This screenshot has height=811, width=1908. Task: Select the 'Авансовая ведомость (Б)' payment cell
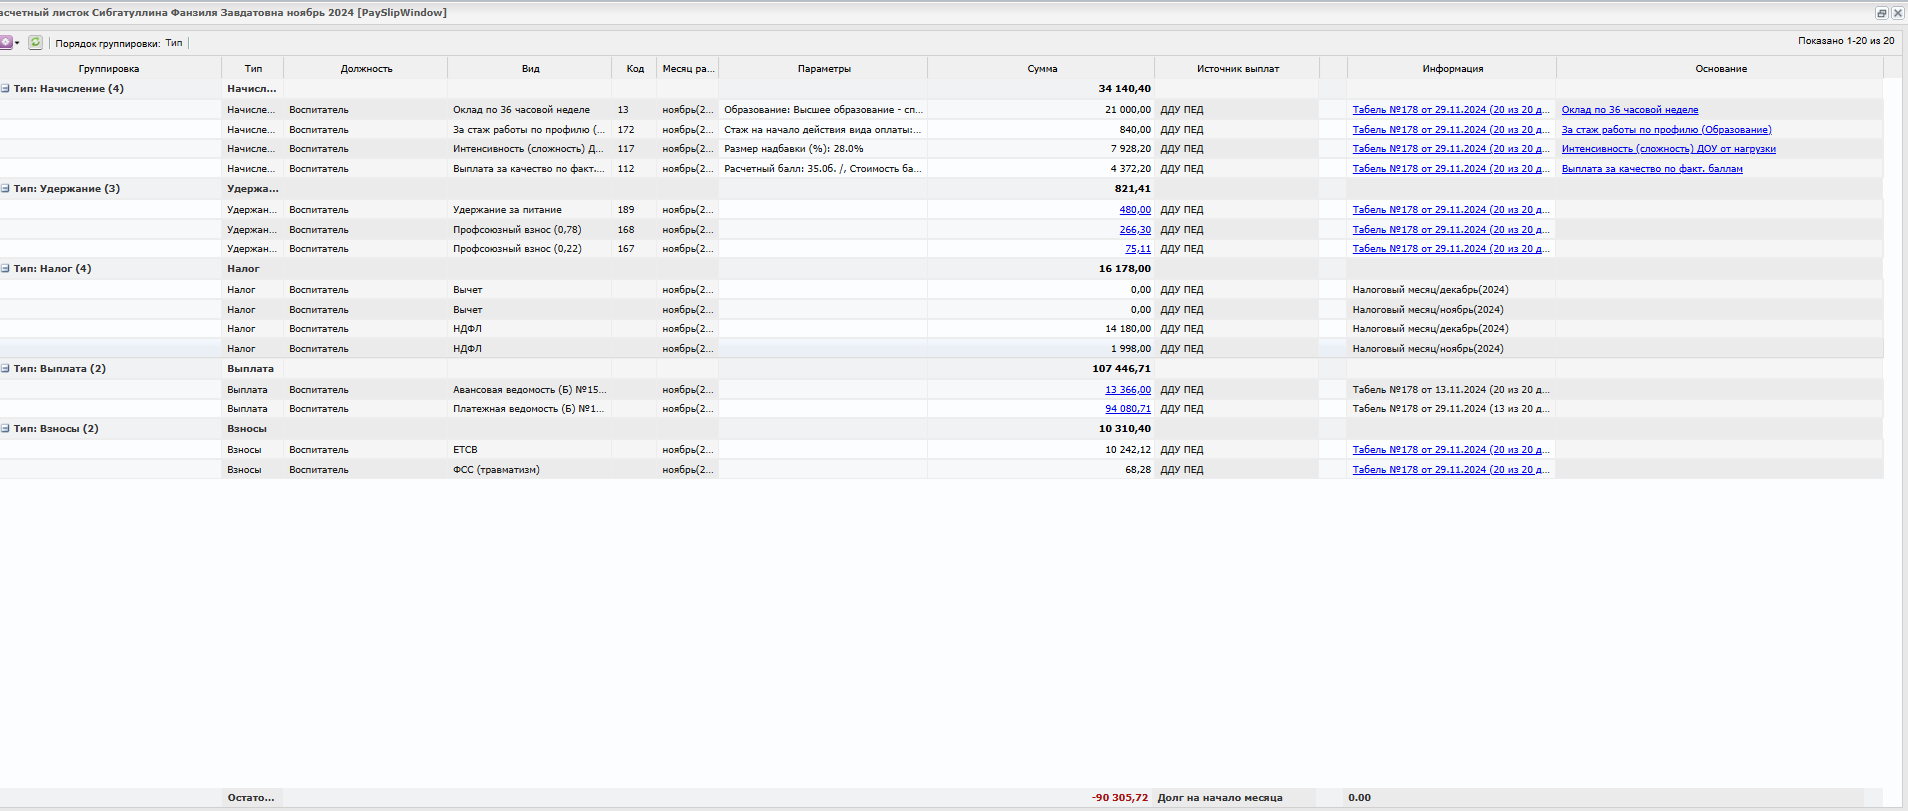click(x=530, y=390)
